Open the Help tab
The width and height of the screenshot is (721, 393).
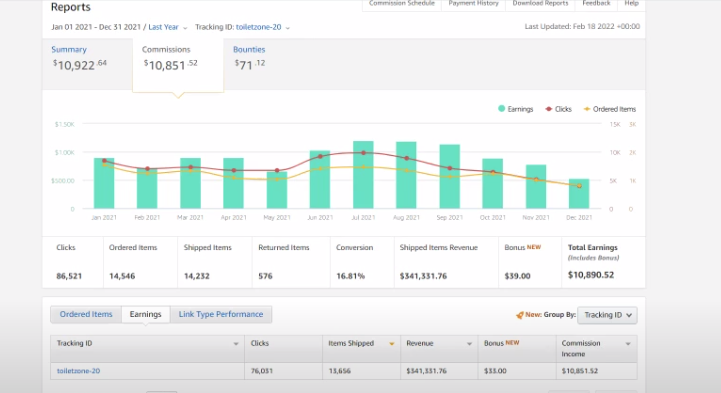(x=631, y=4)
